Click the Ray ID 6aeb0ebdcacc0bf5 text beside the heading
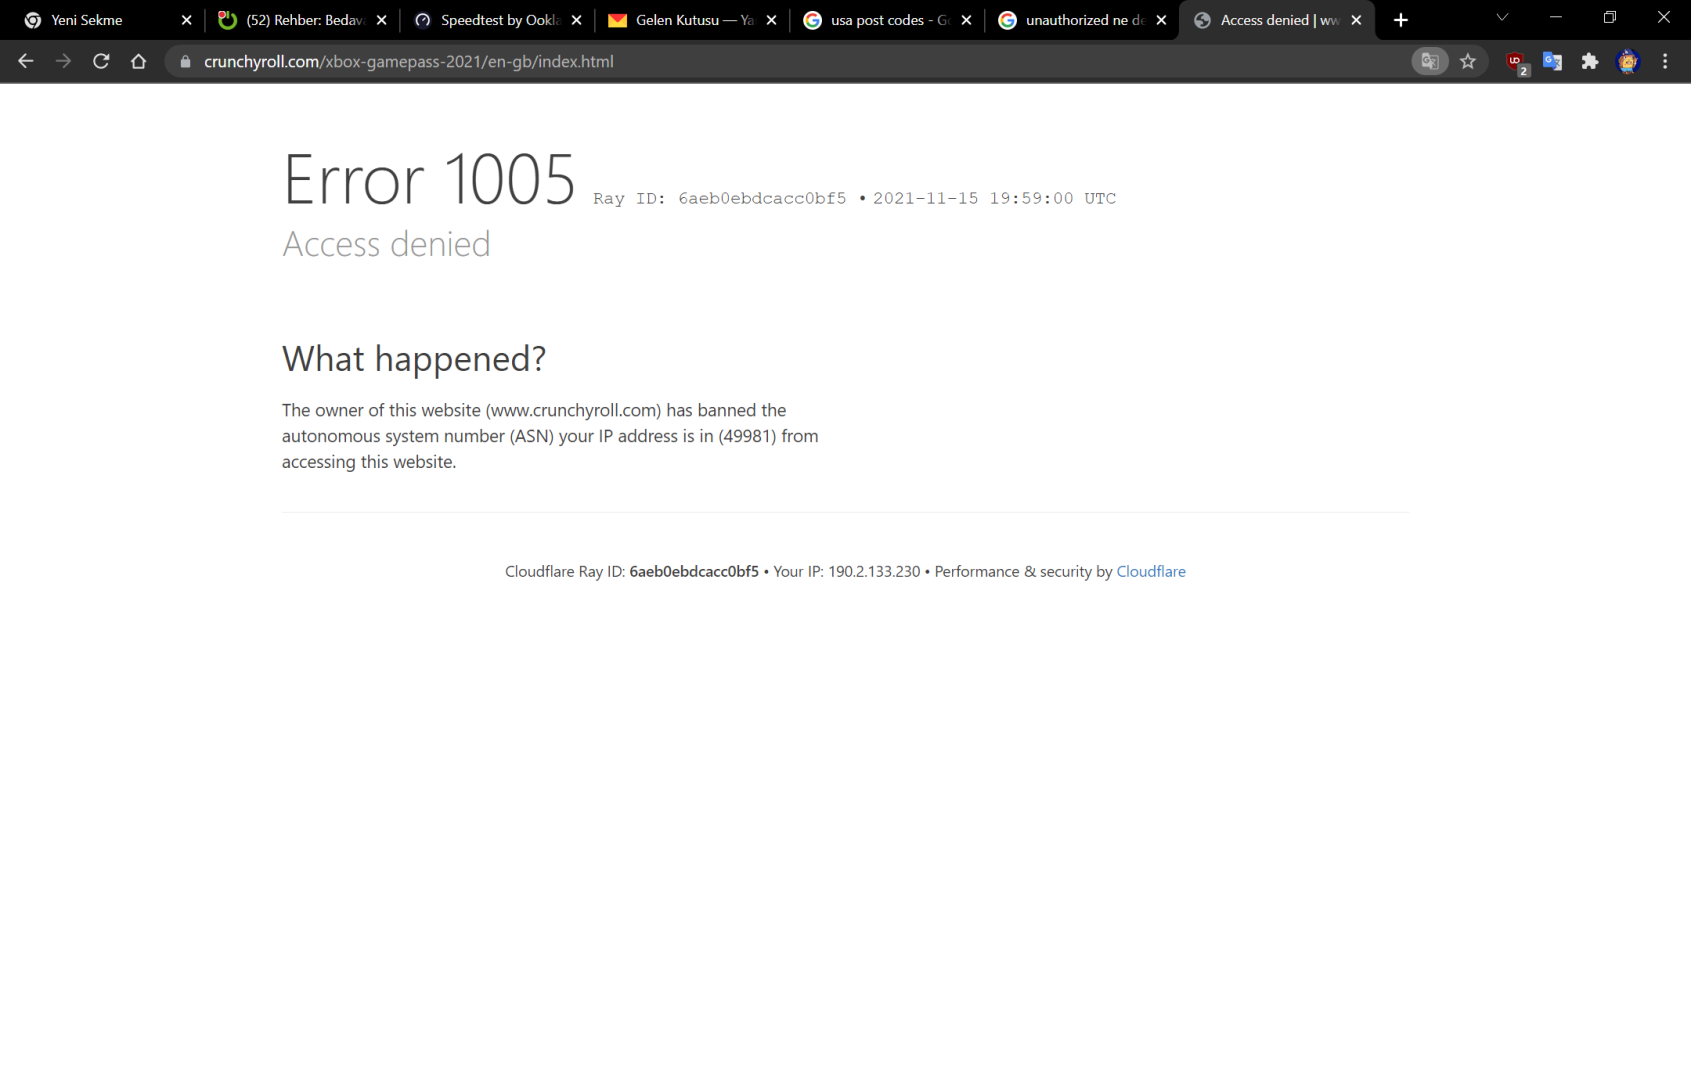 [x=720, y=198]
